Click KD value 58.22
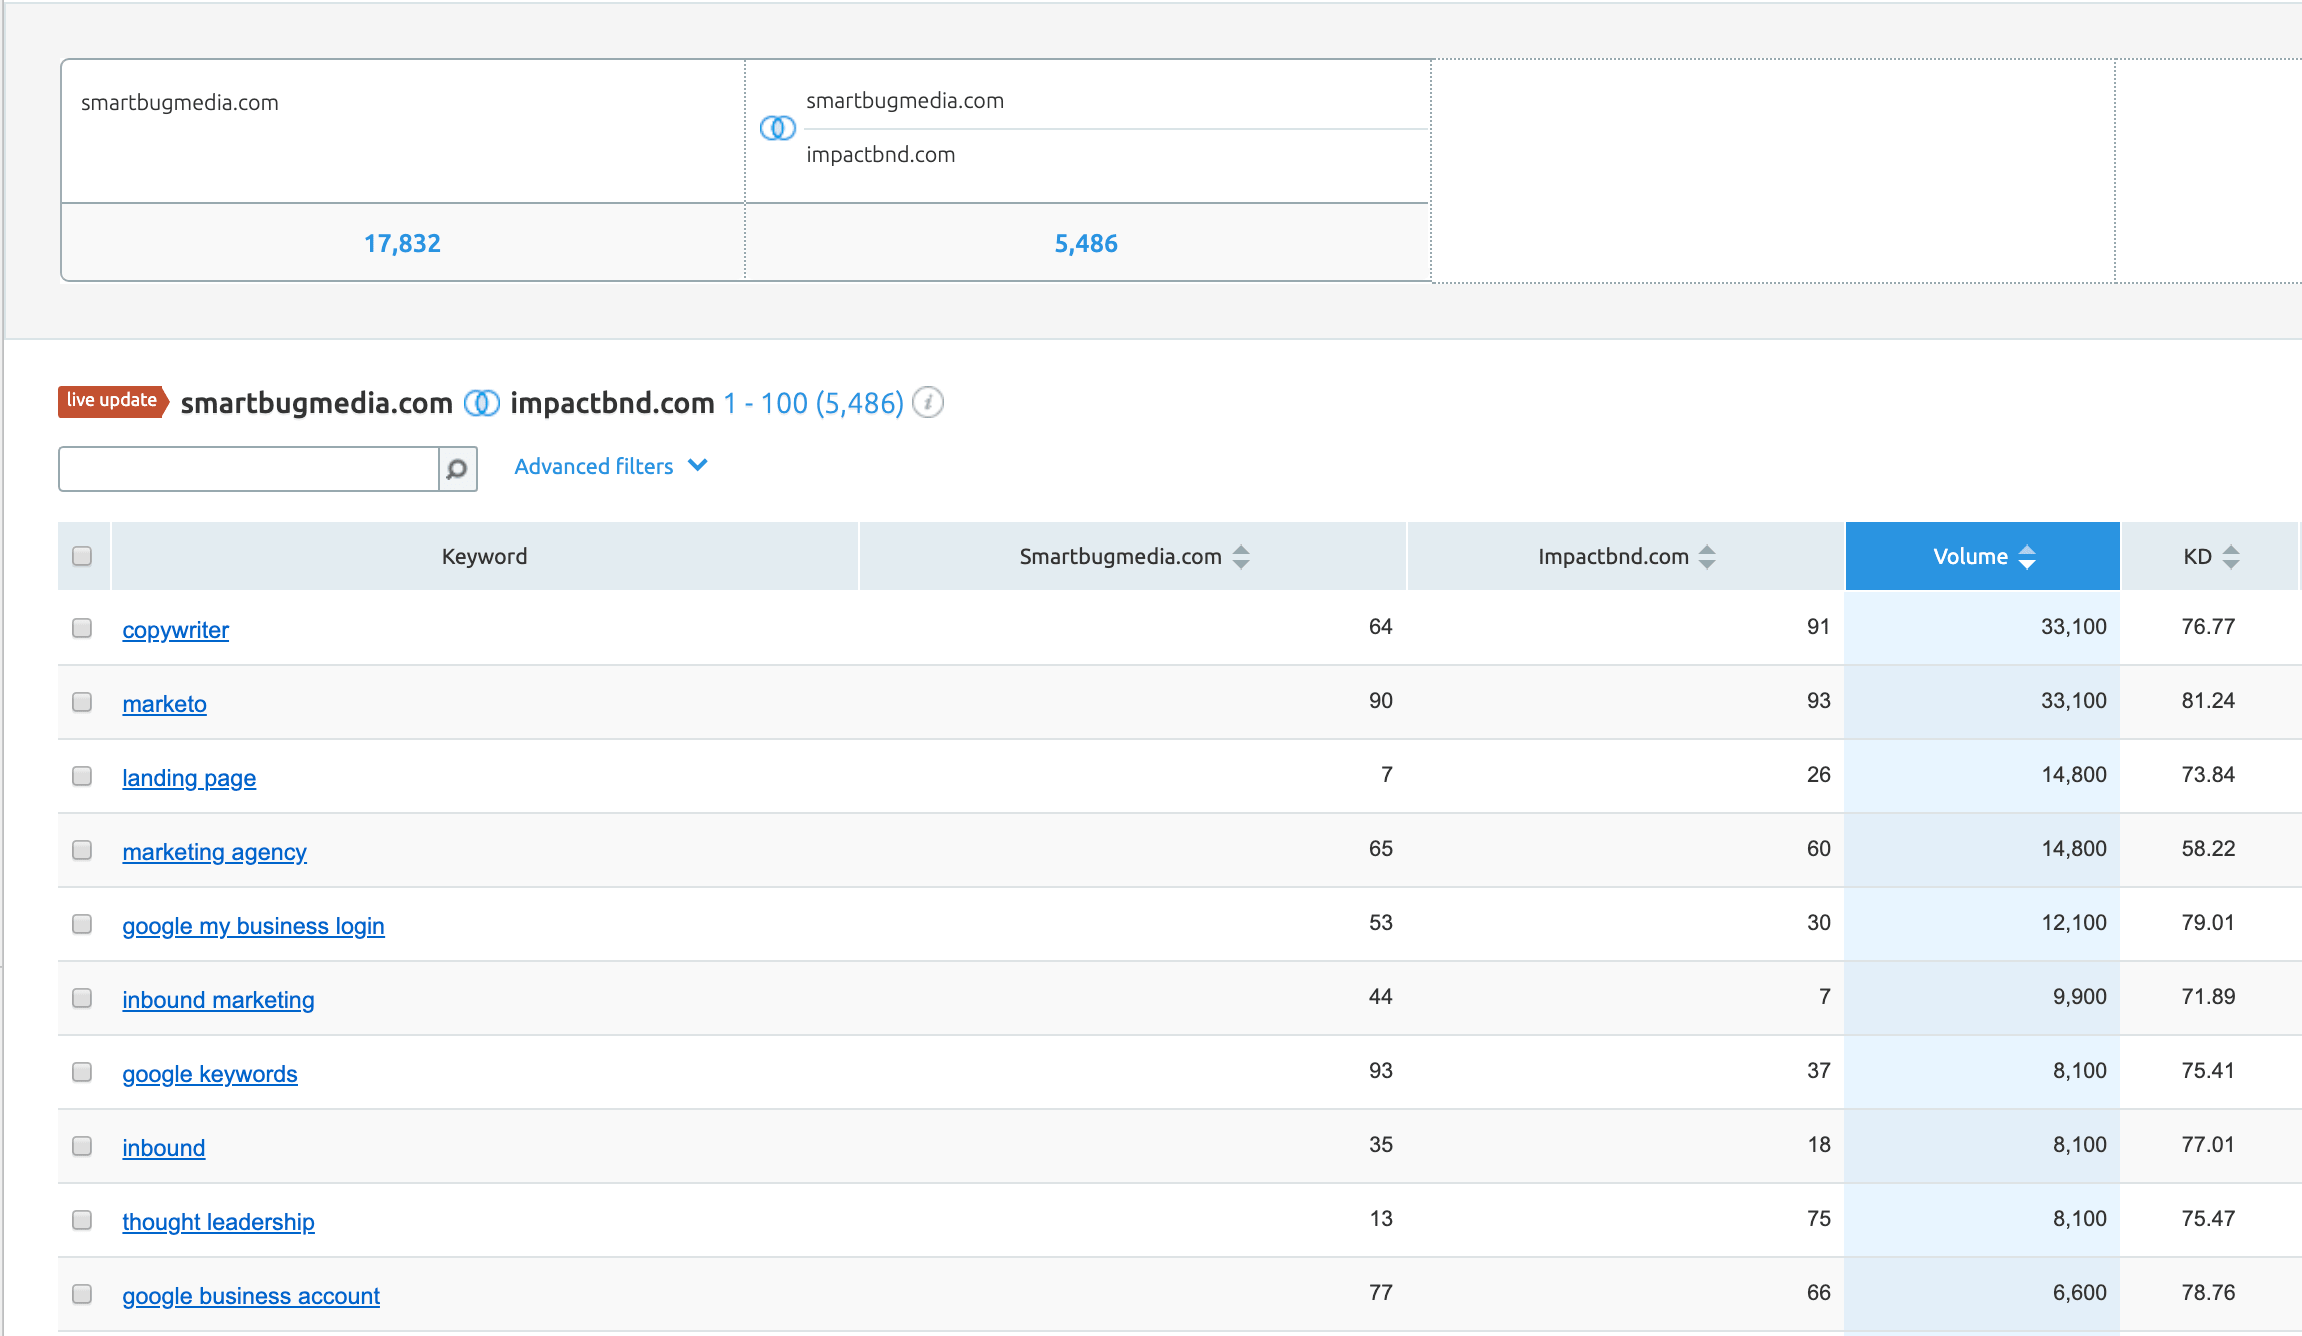The height and width of the screenshot is (1336, 2302). pyautogui.click(x=2208, y=849)
